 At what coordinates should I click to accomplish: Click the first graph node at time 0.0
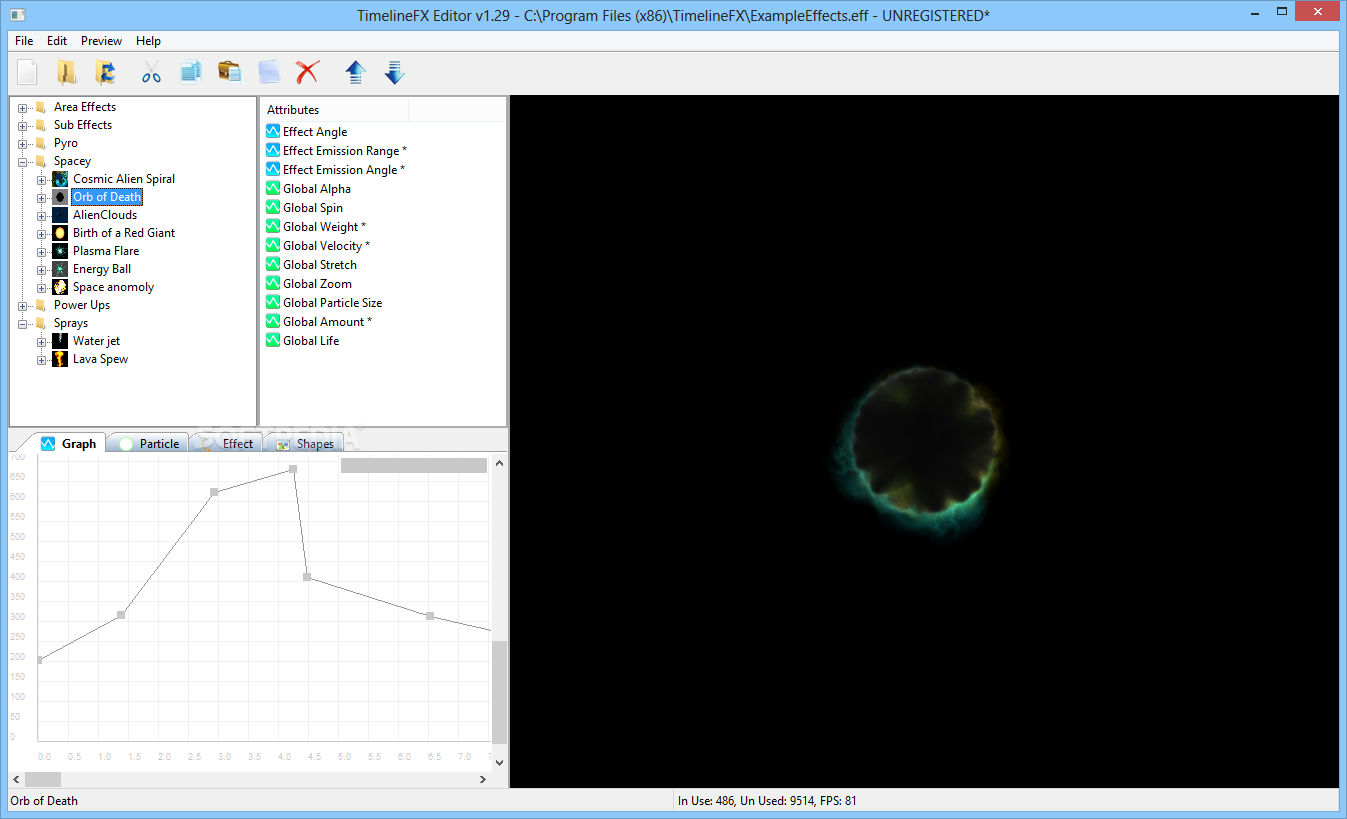coord(40,660)
